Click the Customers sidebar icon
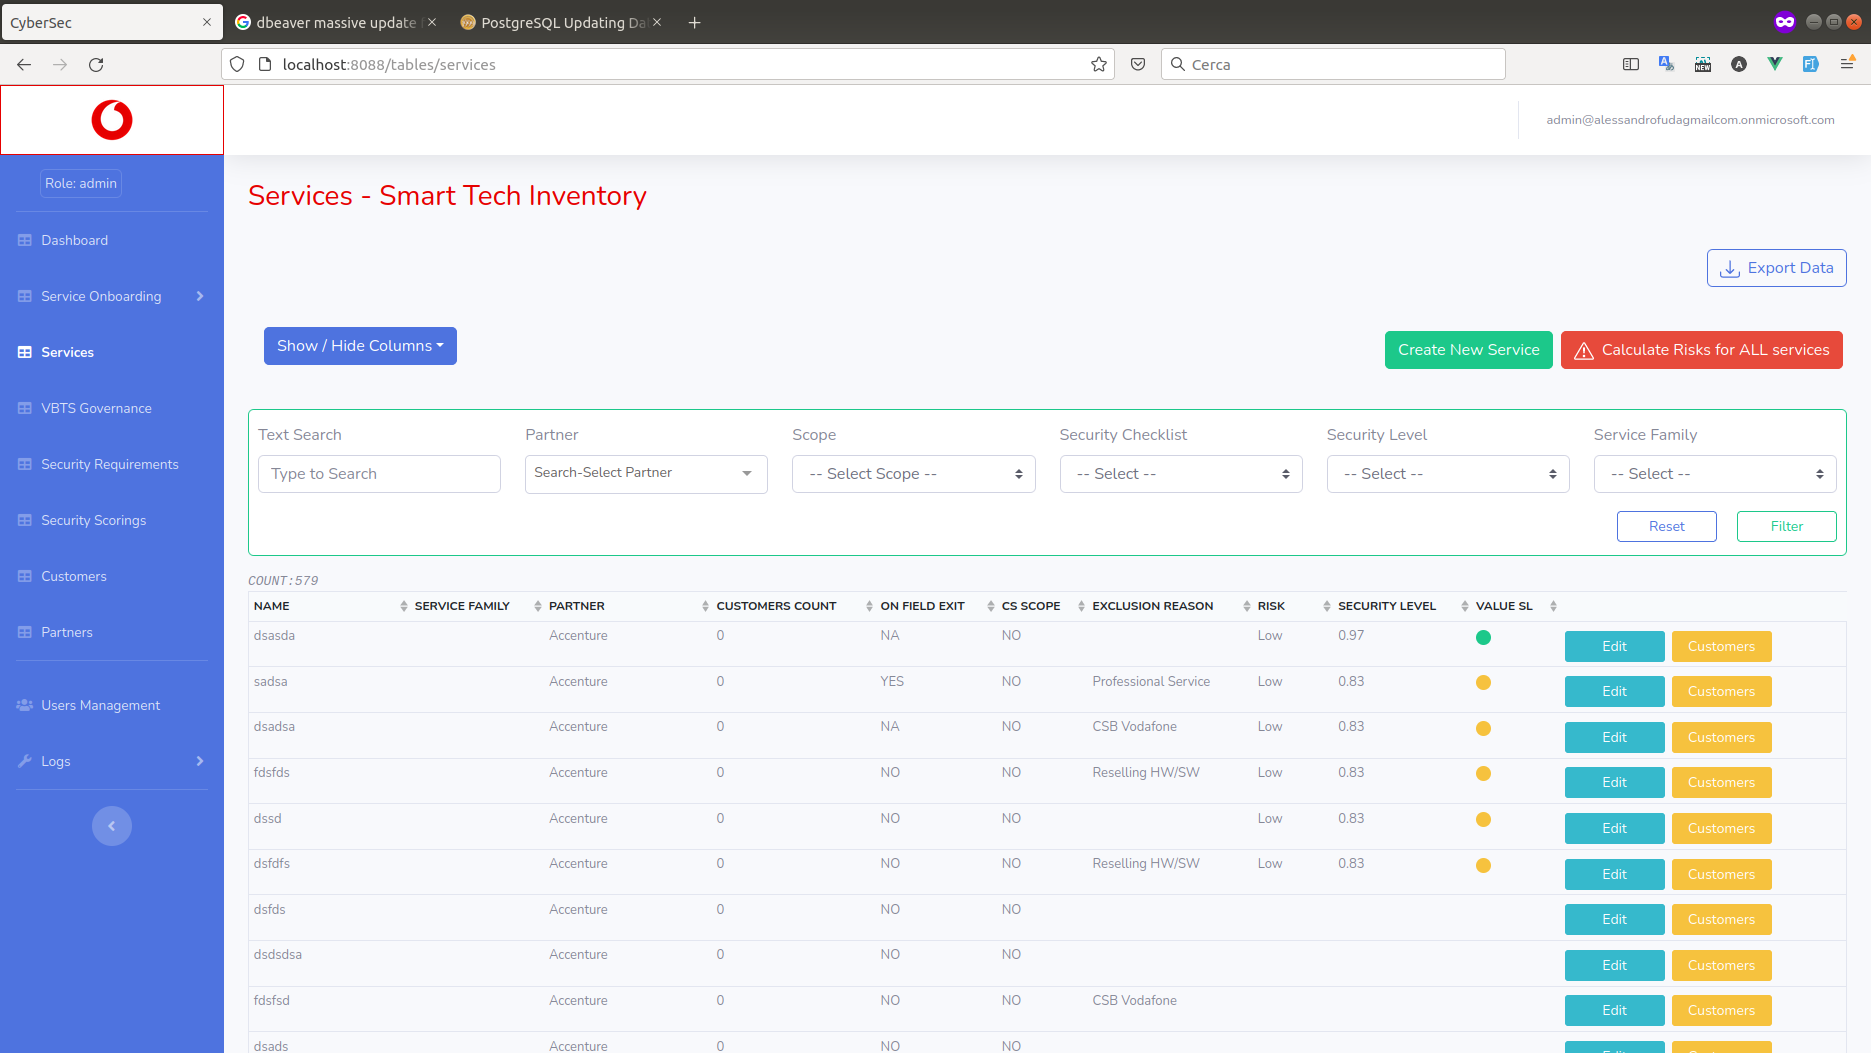 click(x=25, y=576)
